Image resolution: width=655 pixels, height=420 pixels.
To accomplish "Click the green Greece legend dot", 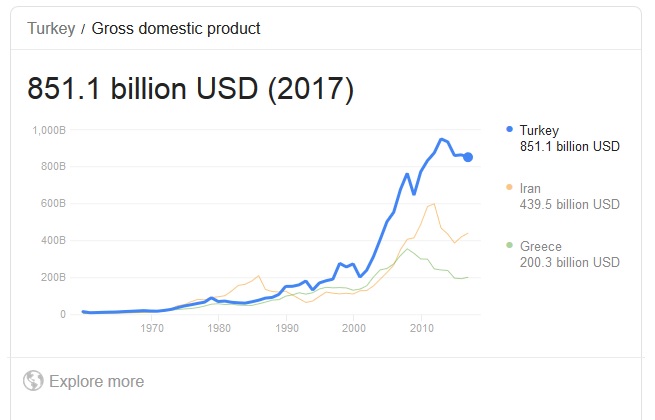I will 509,245.
